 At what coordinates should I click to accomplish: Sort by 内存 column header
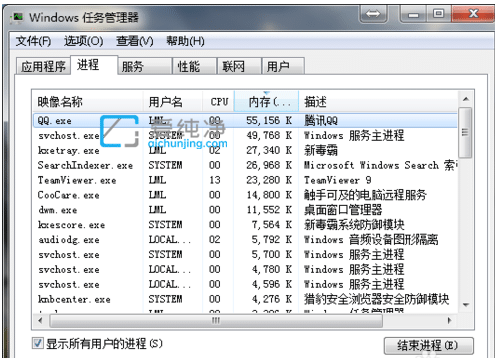tap(266, 102)
